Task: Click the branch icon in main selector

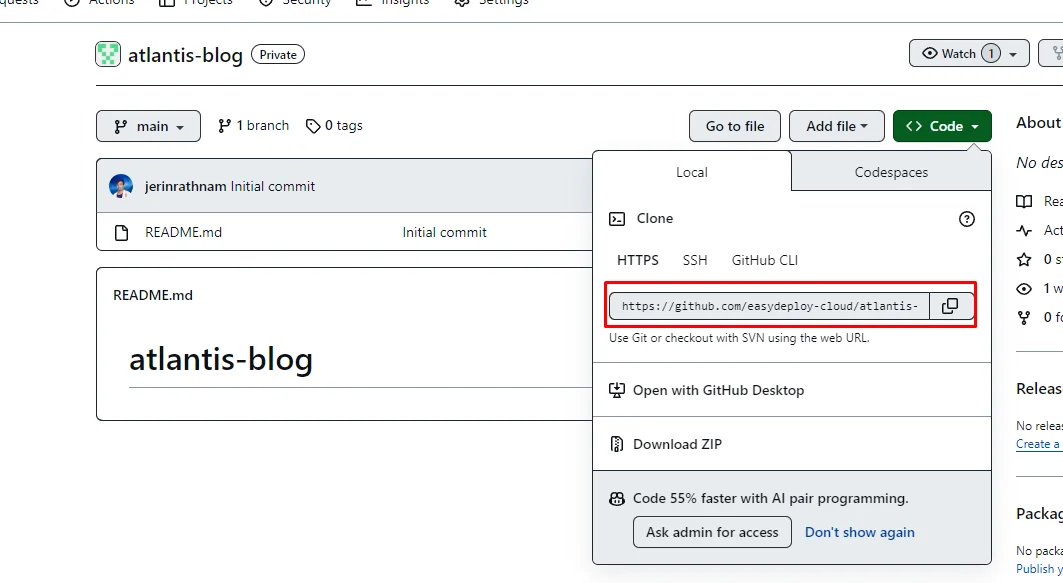Action: coord(121,127)
